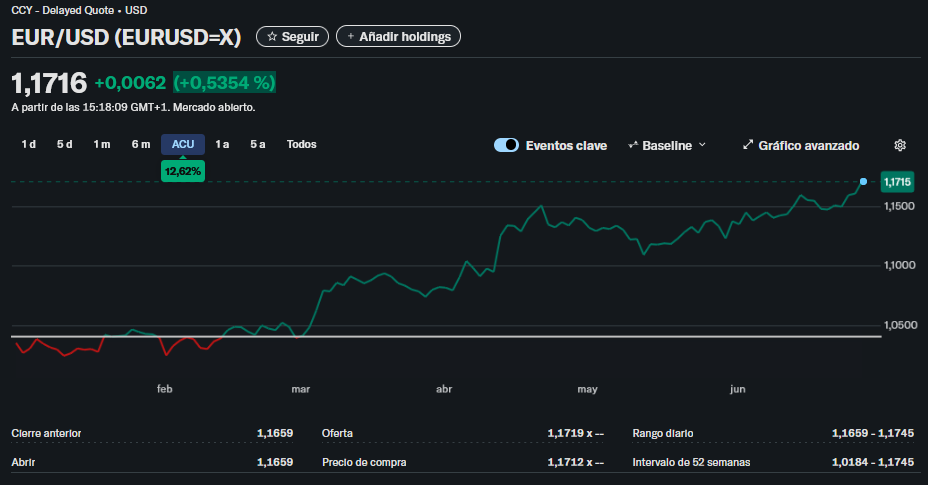928x485 pixels.
Task: Click the 12,62% performance badge
Action: pos(183,171)
